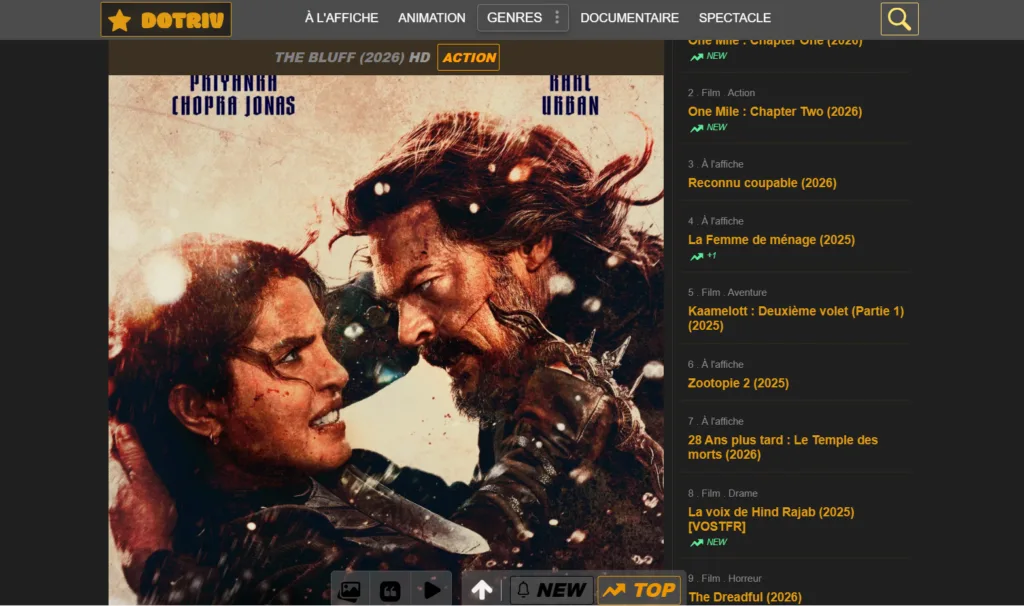
Task: Toggle the TOP trending list button
Action: (x=639, y=590)
